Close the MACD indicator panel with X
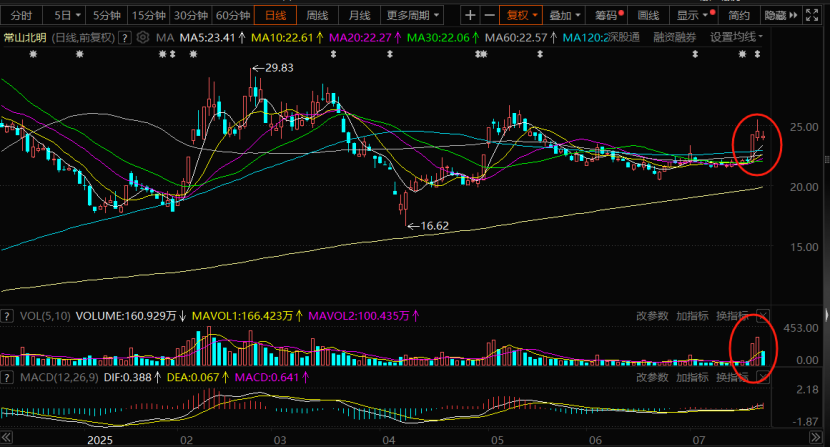 click(763, 378)
